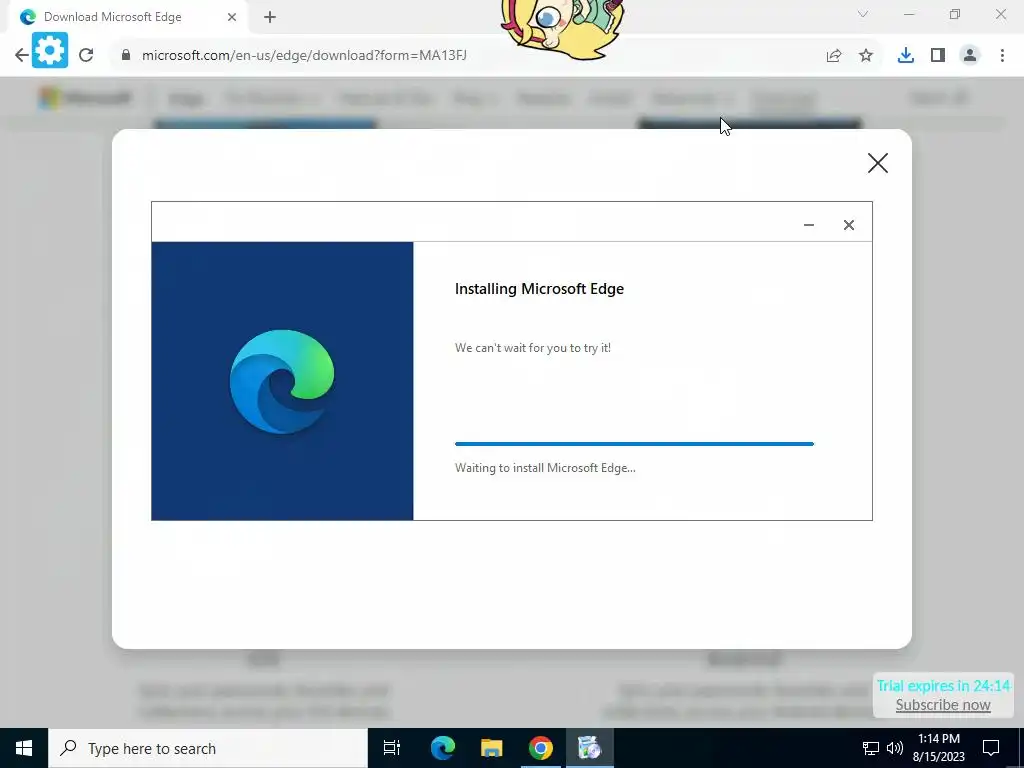
Task: Open Chrome three-dot menu
Action: (x=1002, y=56)
